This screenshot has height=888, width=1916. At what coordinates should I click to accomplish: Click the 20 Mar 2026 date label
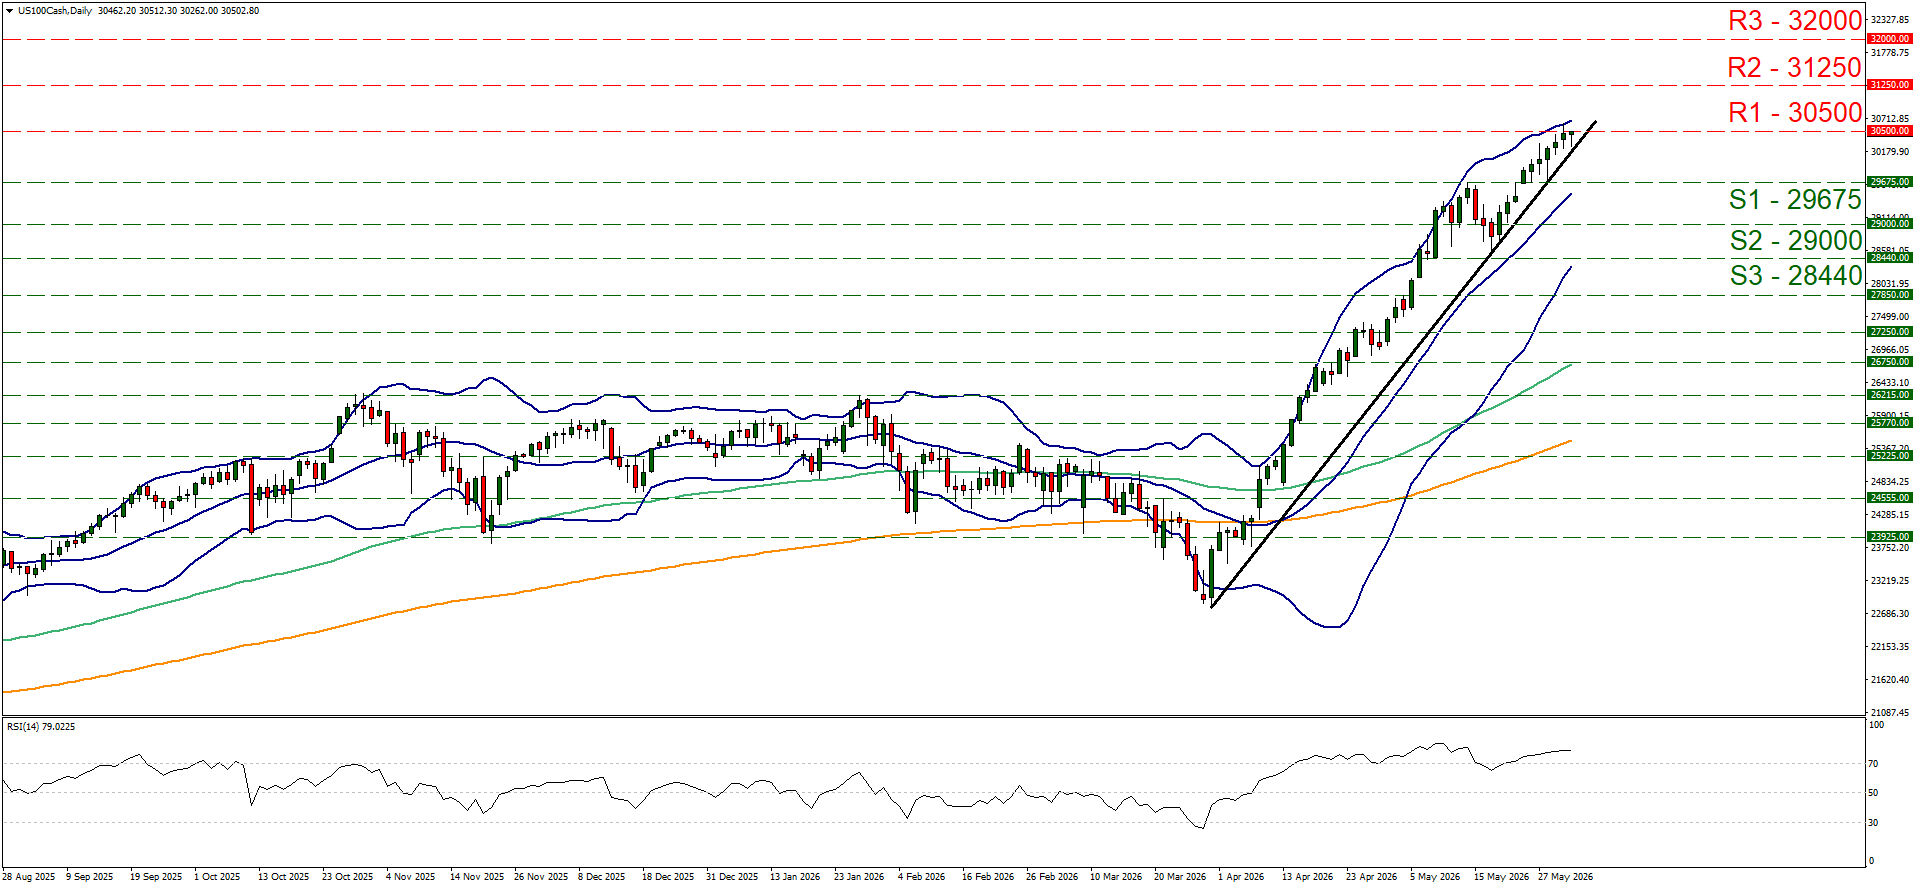pos(1180,877)
